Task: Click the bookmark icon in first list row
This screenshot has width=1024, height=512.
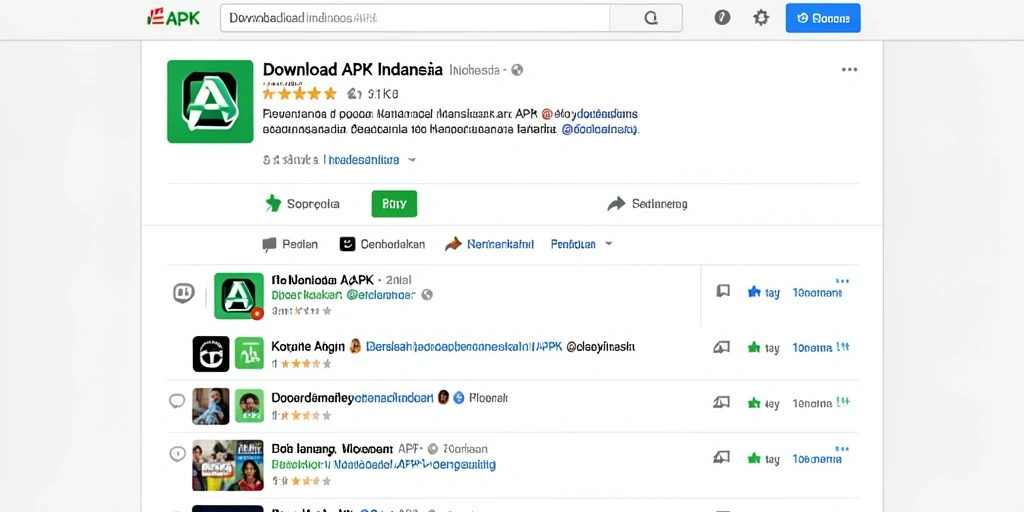Action: click(x=723, y=291)
